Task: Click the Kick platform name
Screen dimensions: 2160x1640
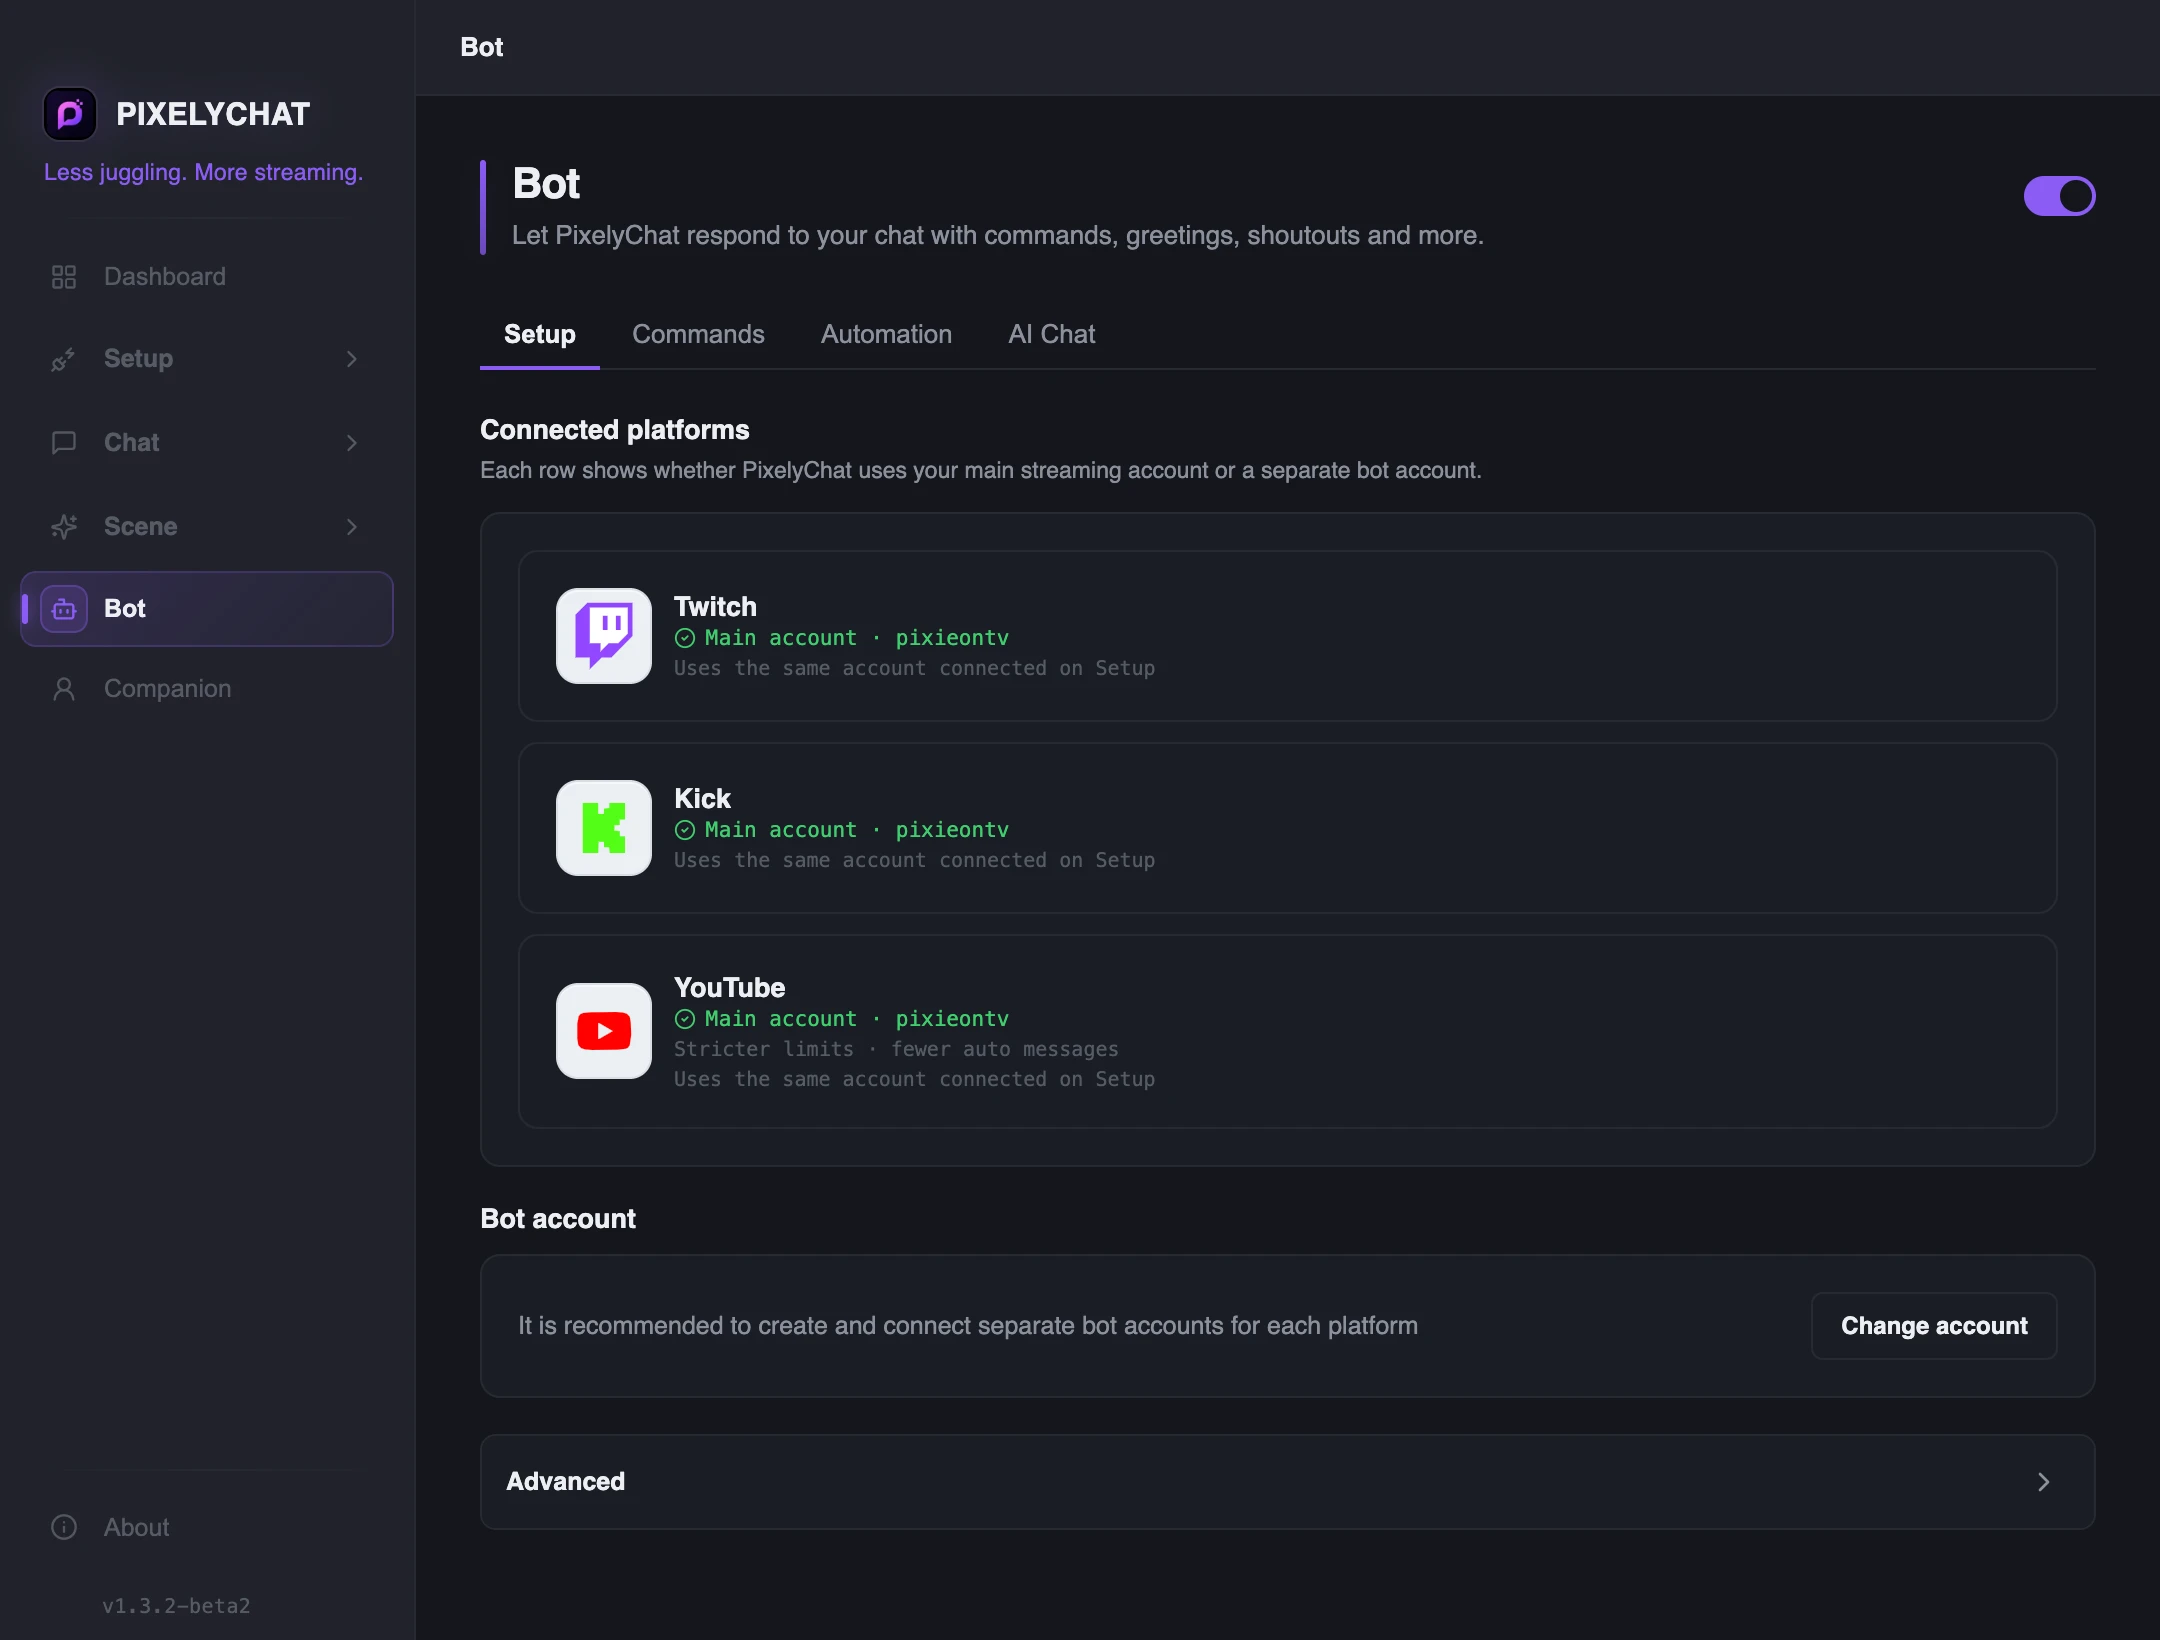Action: [x=702, y=799]
